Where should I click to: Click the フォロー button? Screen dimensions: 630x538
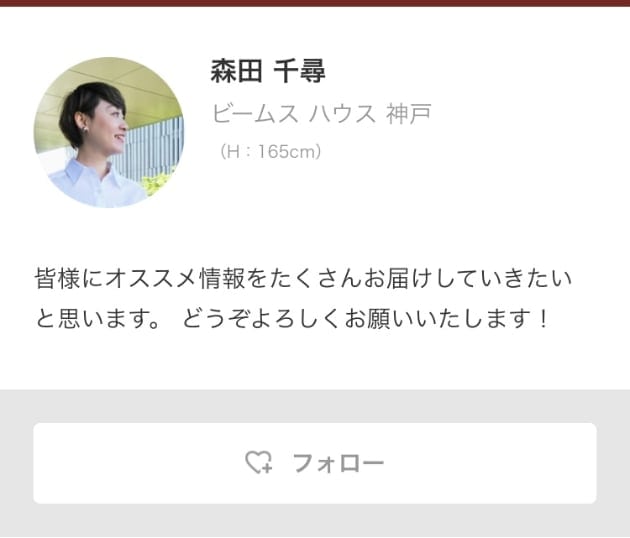click(315, 463)
